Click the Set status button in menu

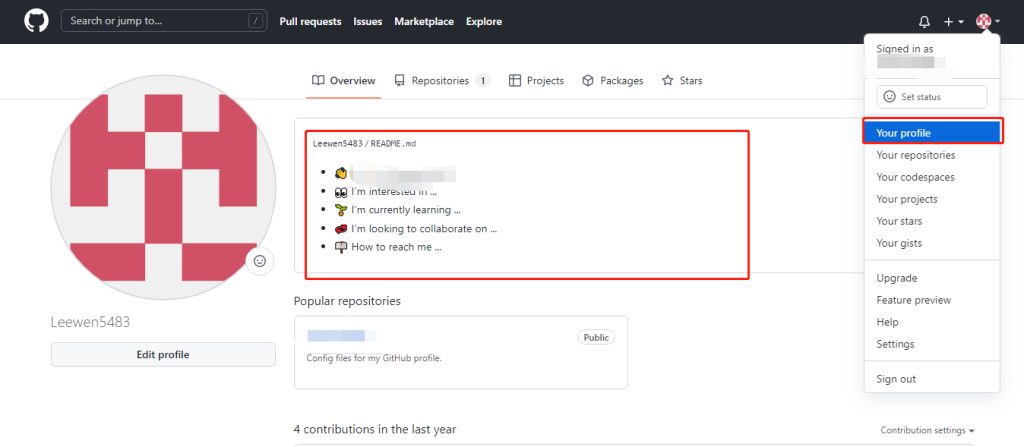pyautogui.click(x=932, y=97)
